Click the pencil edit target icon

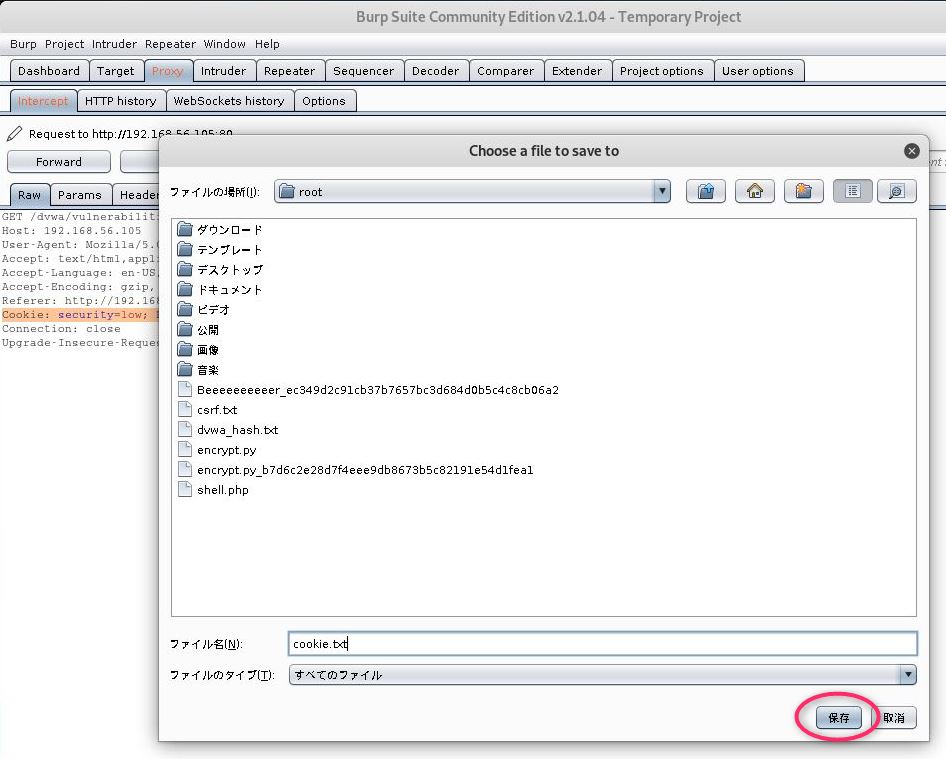point(14,133)
